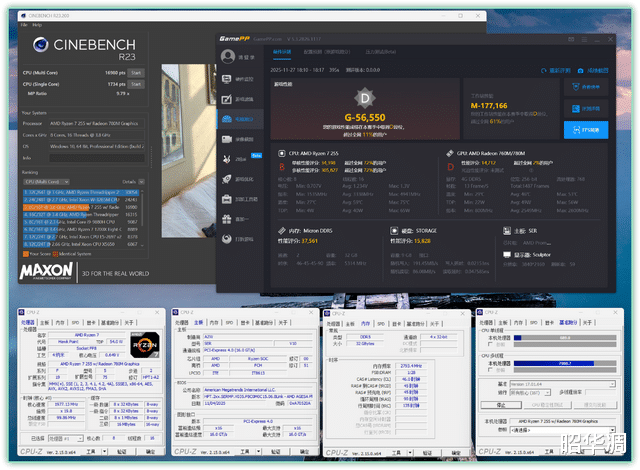Click the disk icon beside STORAGE
This screenshot has height=470, width=640.
pos(394,231)
